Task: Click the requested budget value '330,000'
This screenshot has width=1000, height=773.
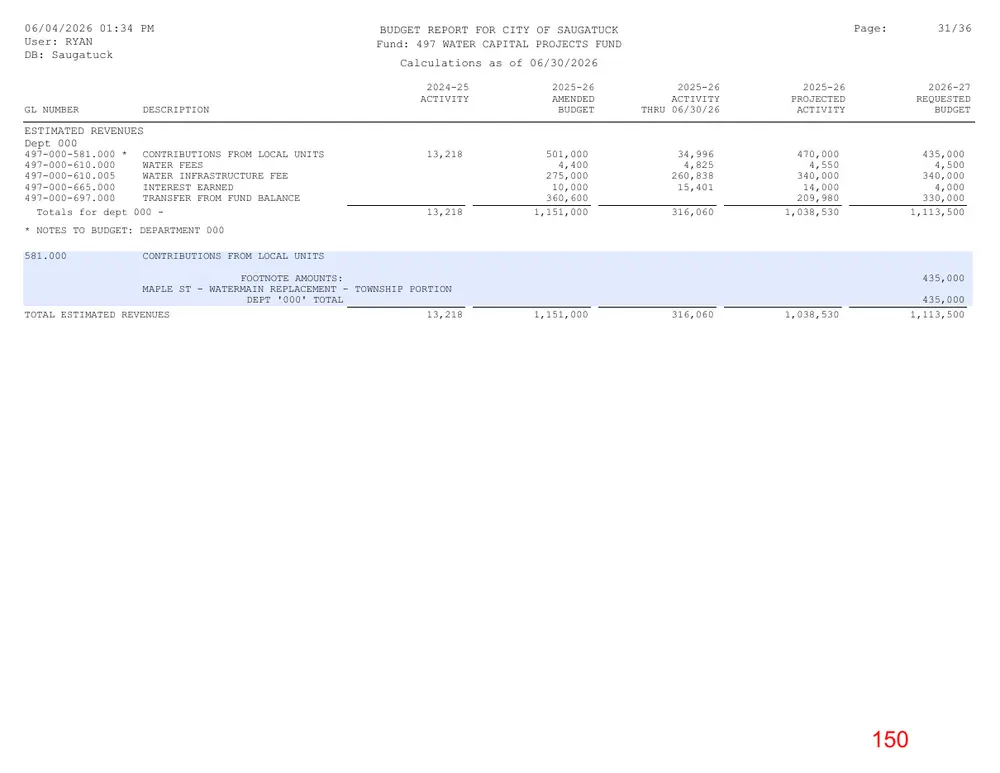Action: (x=943, y=198)
